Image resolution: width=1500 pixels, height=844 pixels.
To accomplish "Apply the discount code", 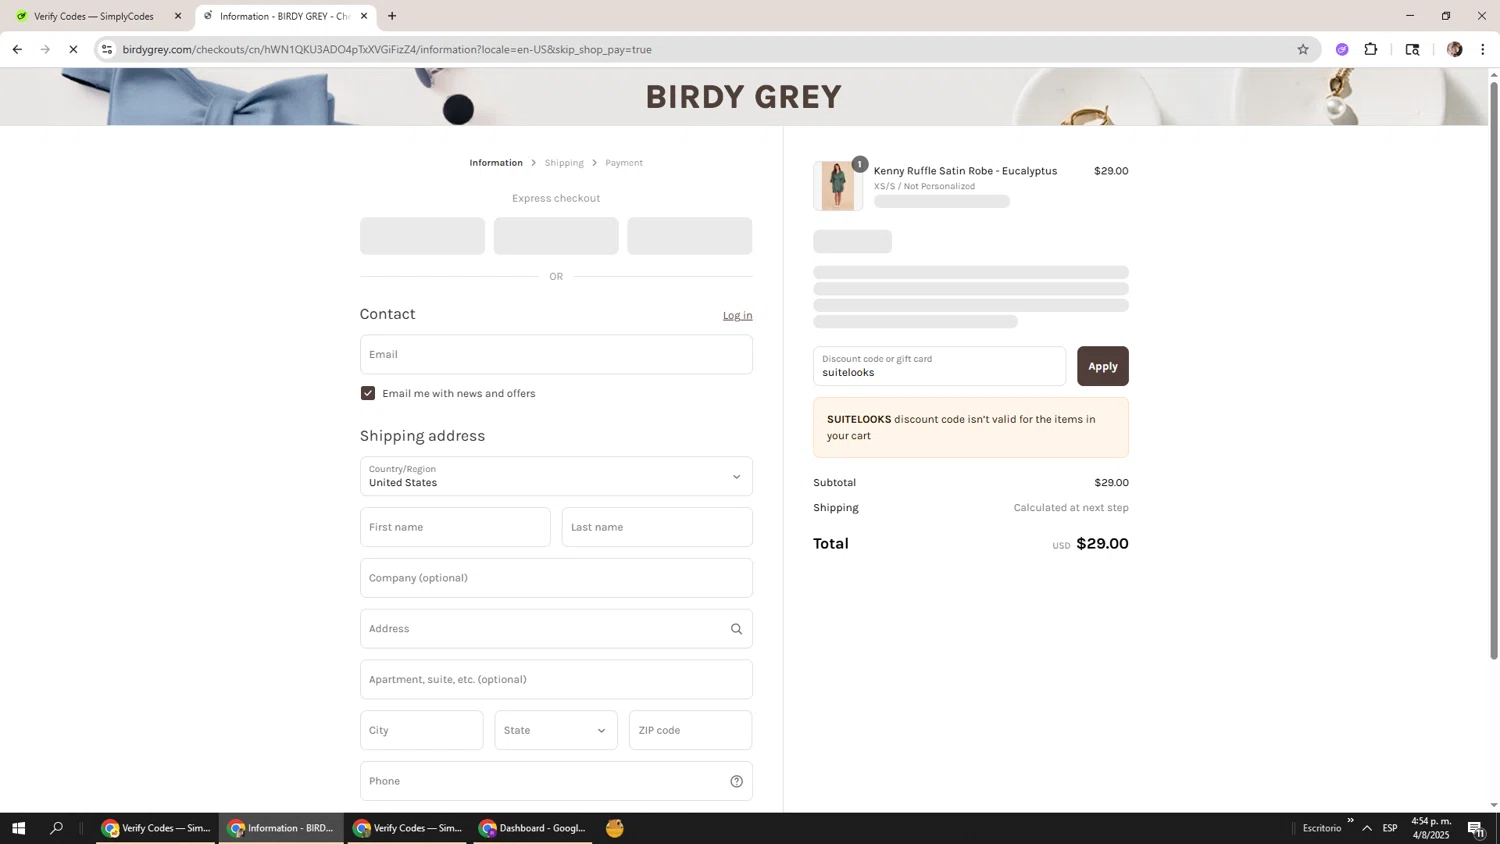I will point(1103,366).
